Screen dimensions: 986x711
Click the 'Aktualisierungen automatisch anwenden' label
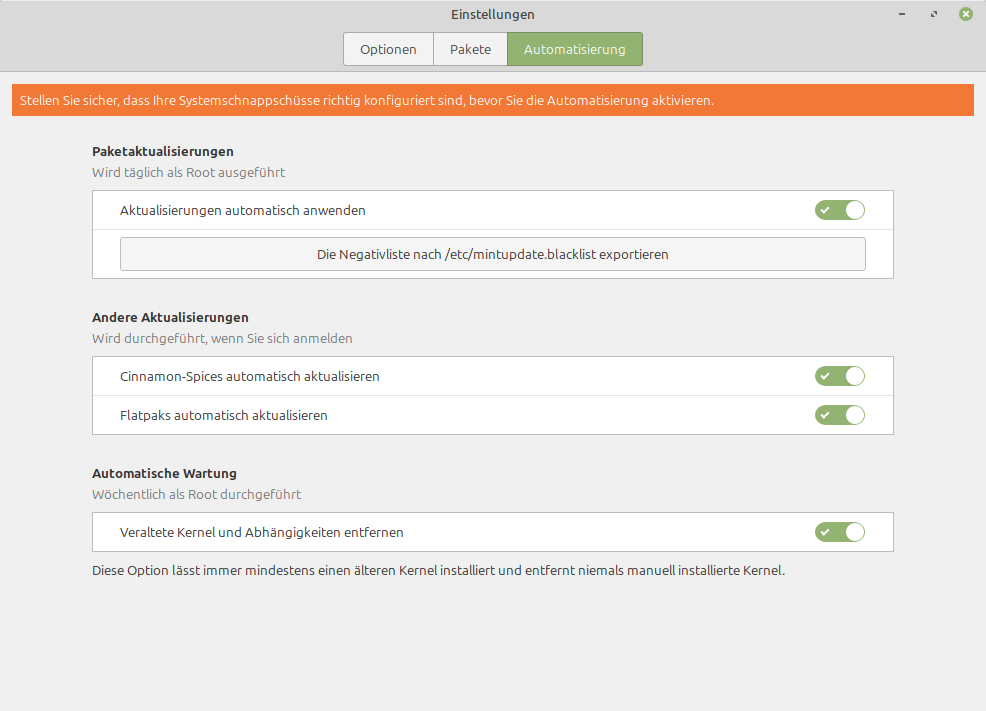242,211
